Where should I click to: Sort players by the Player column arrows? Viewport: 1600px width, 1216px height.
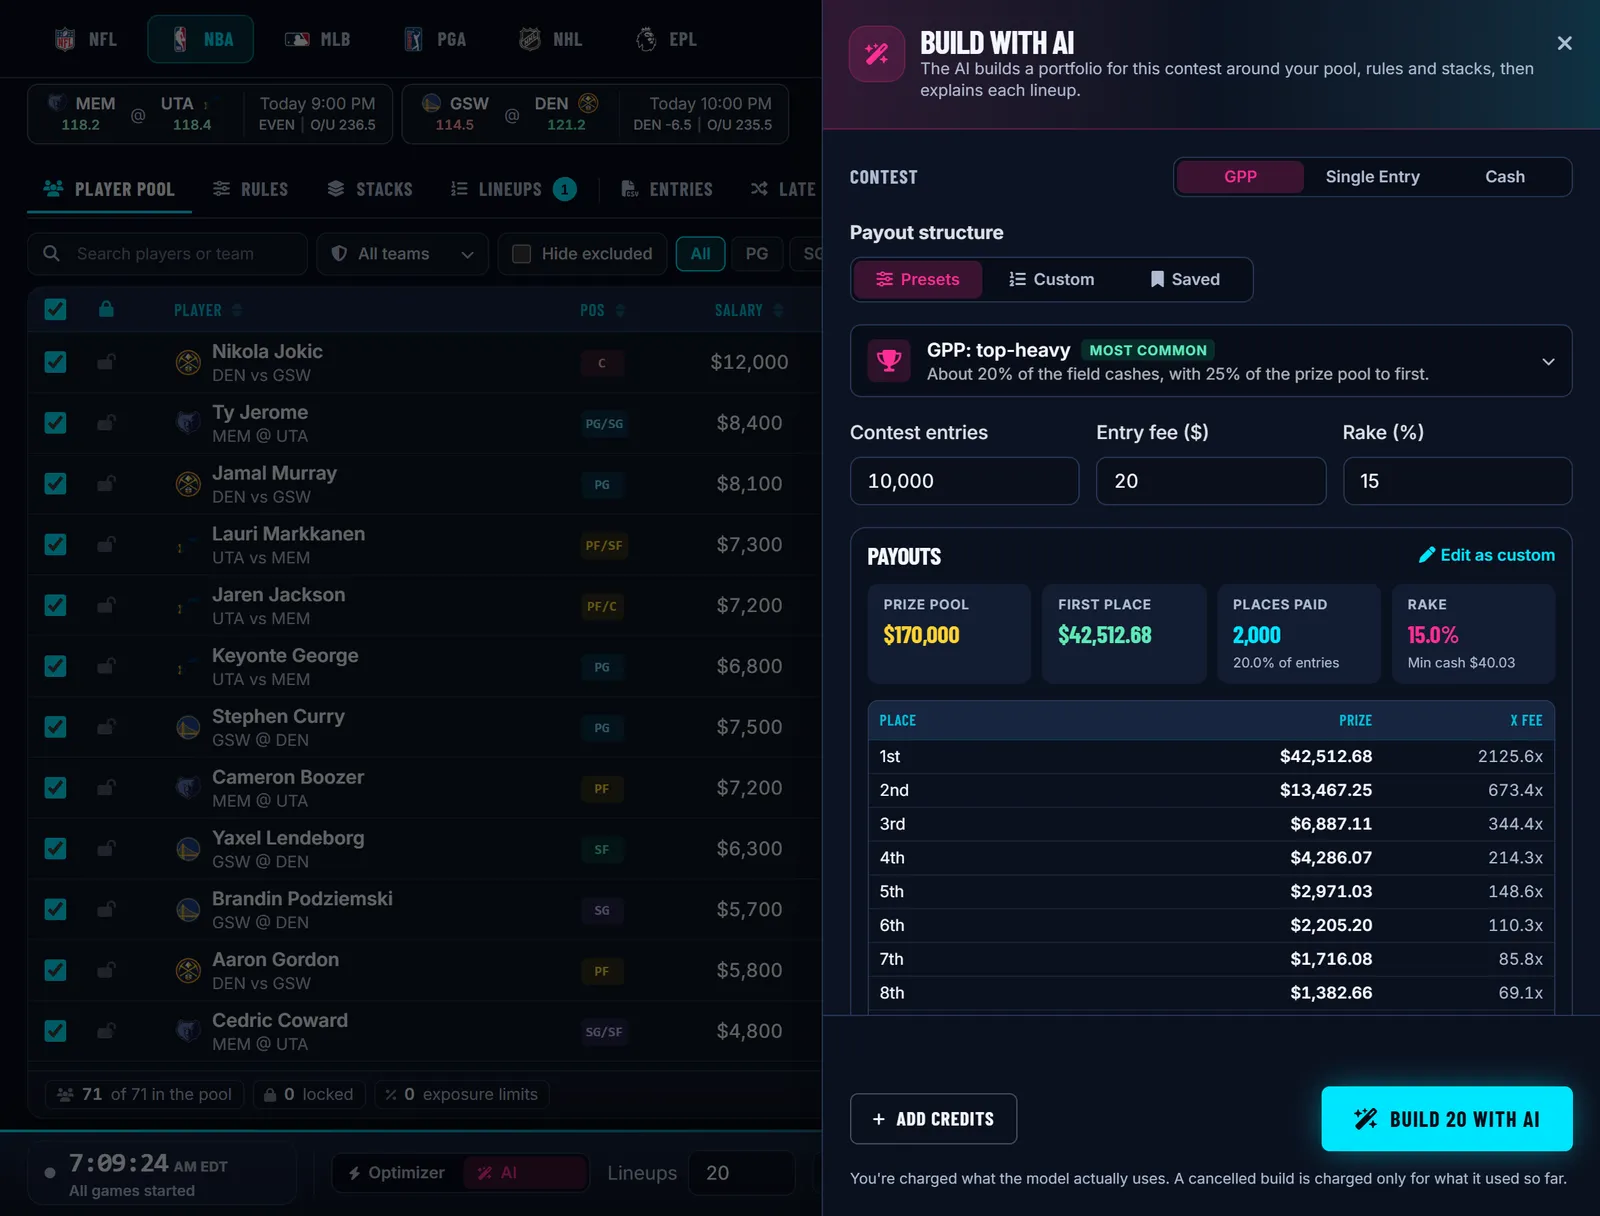pyautogui.click(x=237, y=310)
